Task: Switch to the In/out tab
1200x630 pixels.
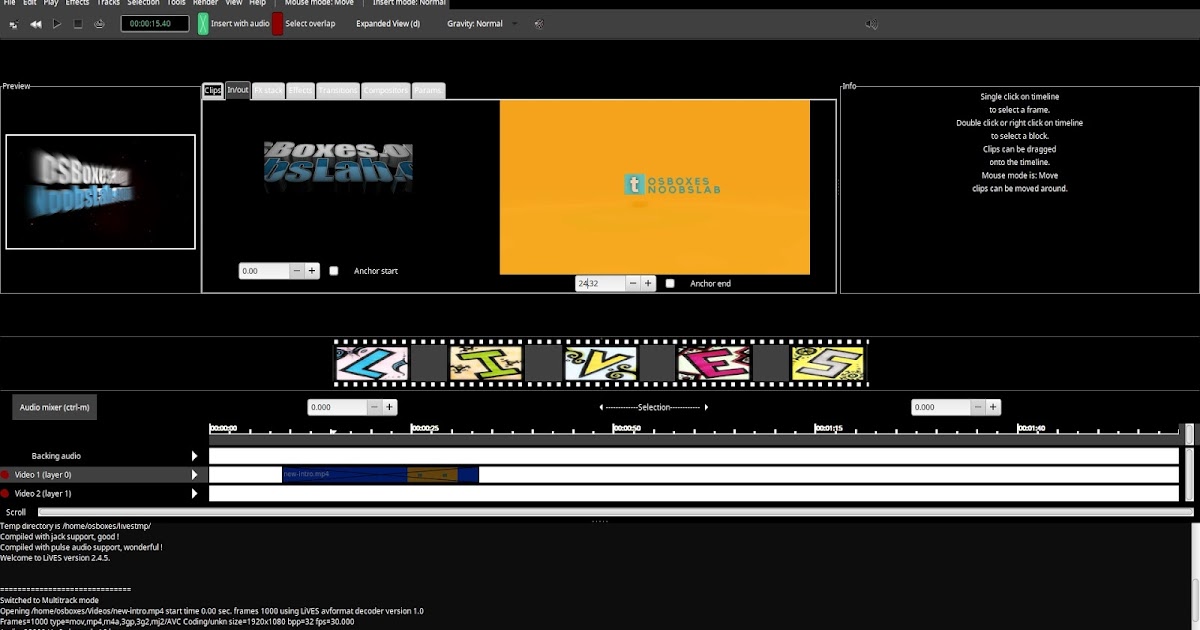Action: tap(238, 90)
